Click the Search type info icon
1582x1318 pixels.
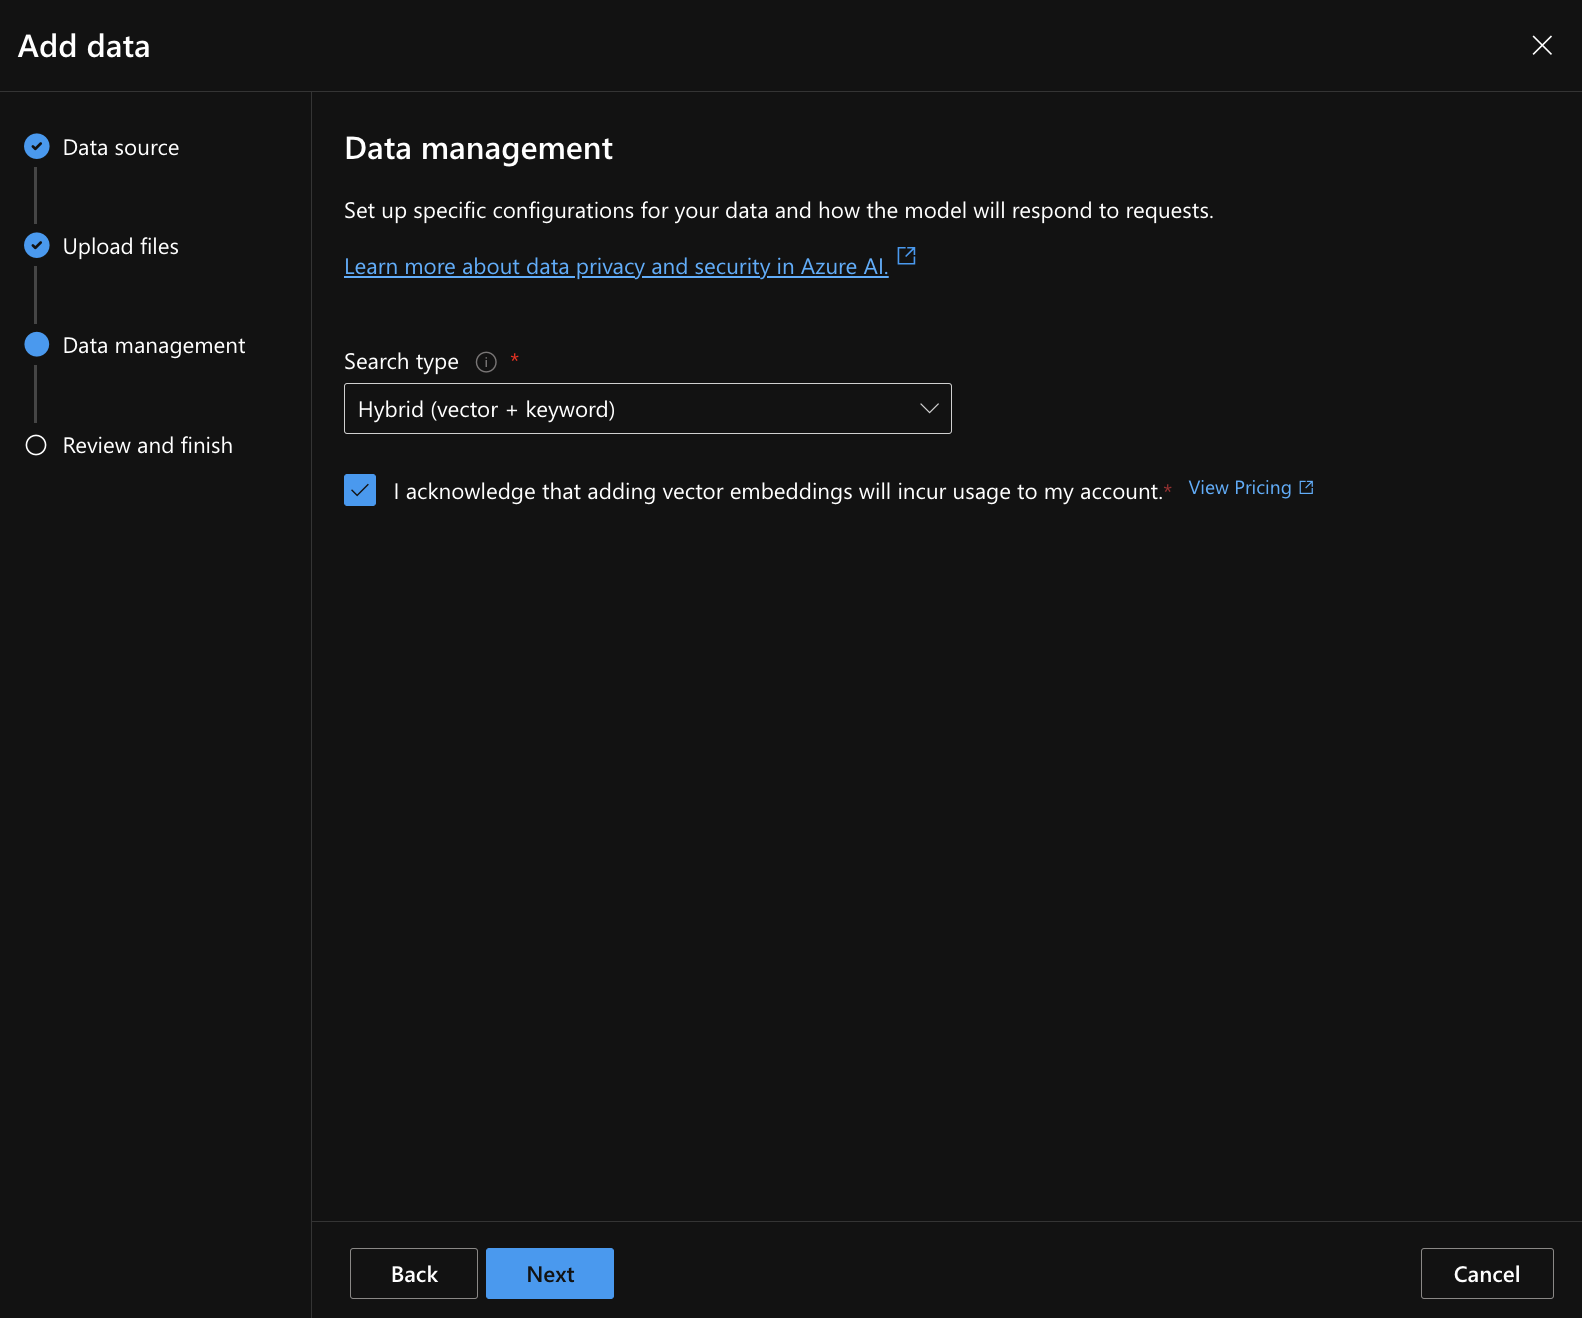point(486,362)
